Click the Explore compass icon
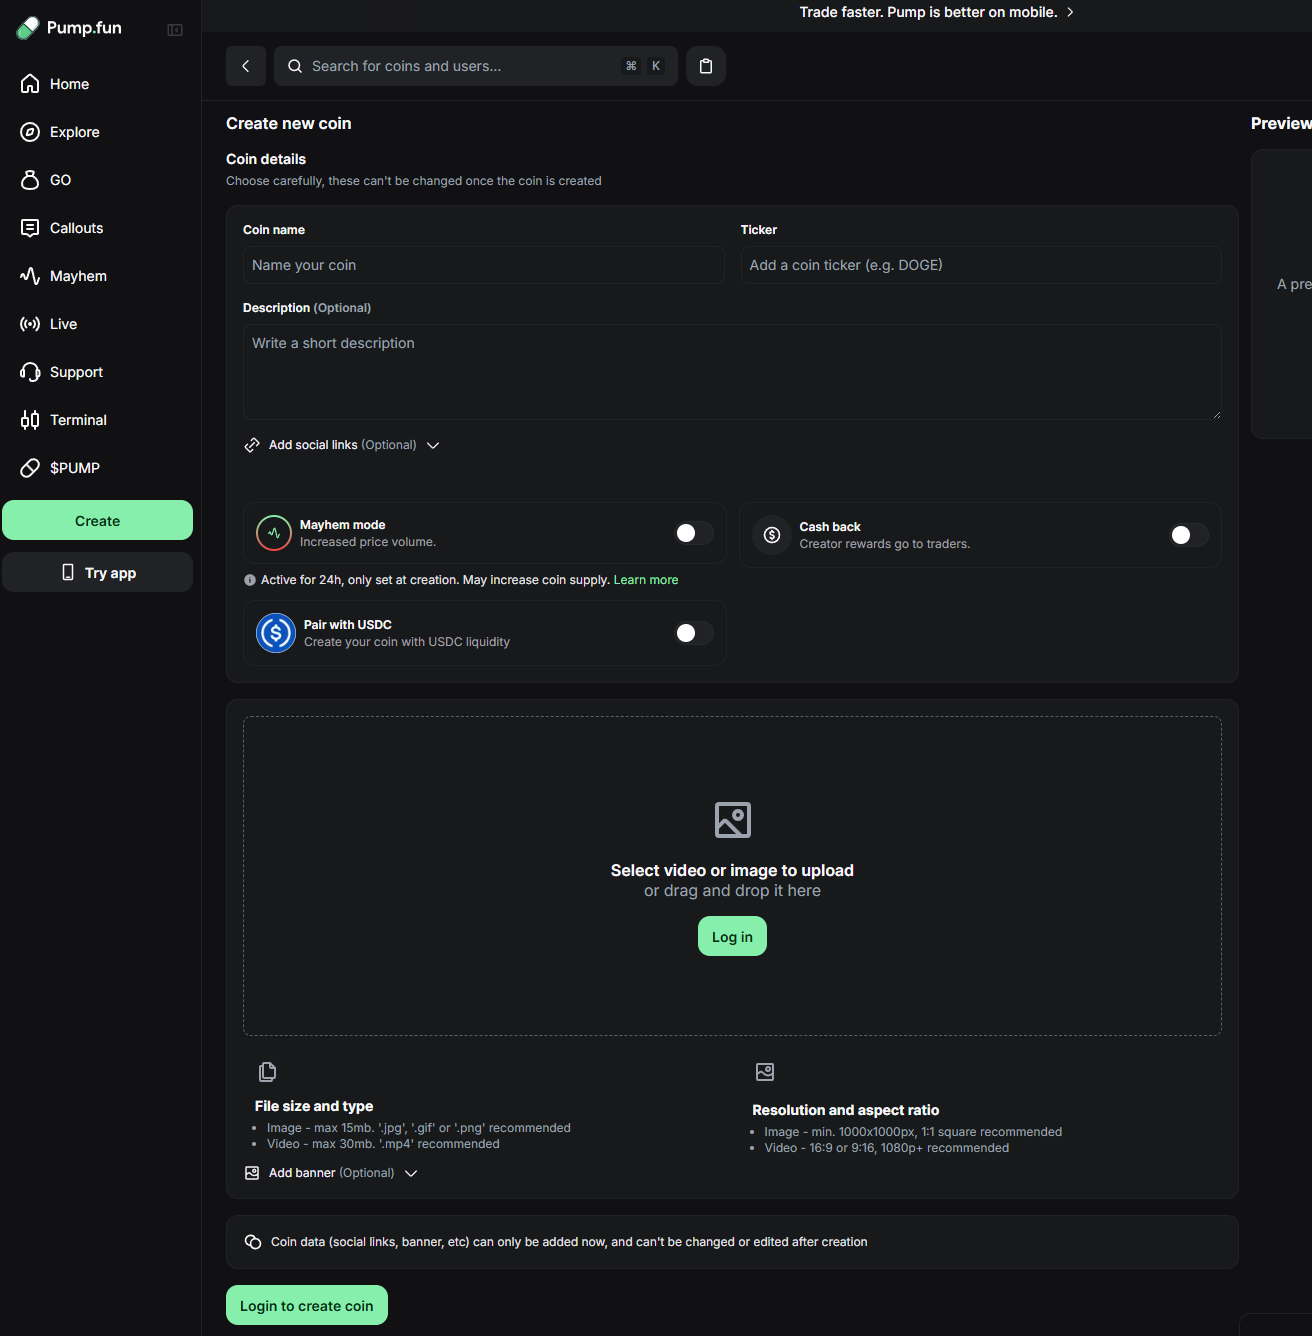This screenshot has height=1336, width=1312. click(x=30, y=132)
